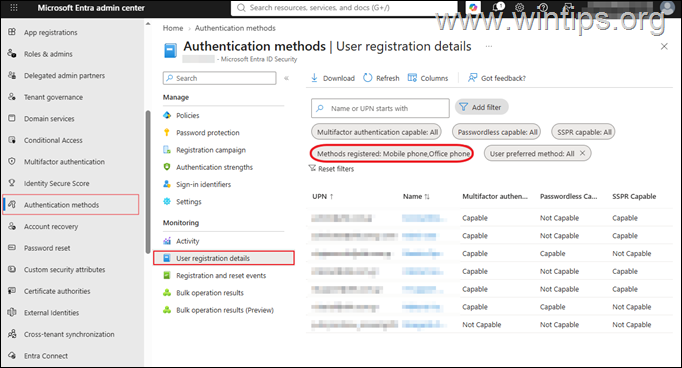Click the Name or UPN starts with field
Viewport: 682px width, 368px height.
380,108
